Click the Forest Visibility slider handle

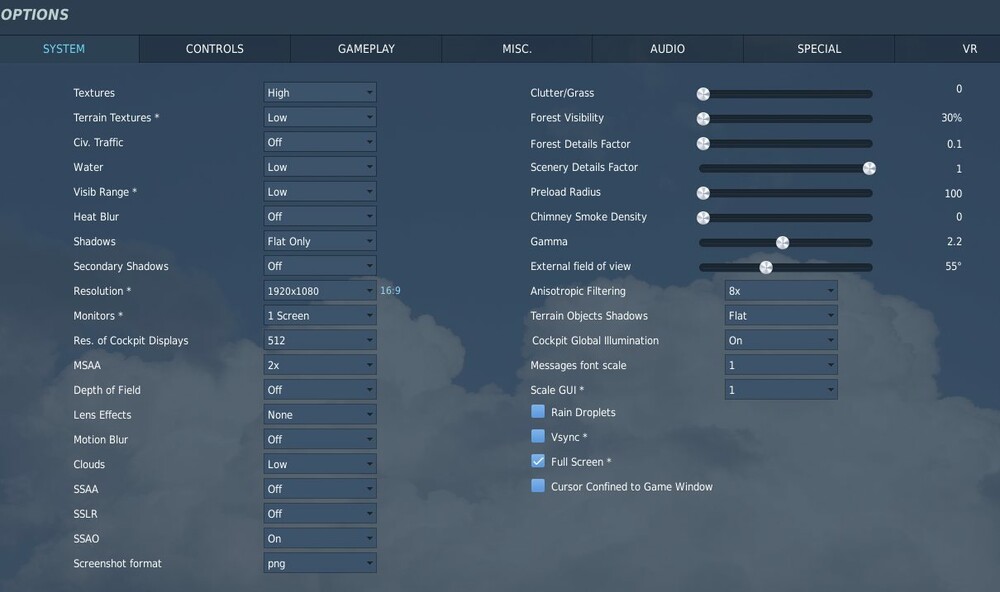click(703, 119)
